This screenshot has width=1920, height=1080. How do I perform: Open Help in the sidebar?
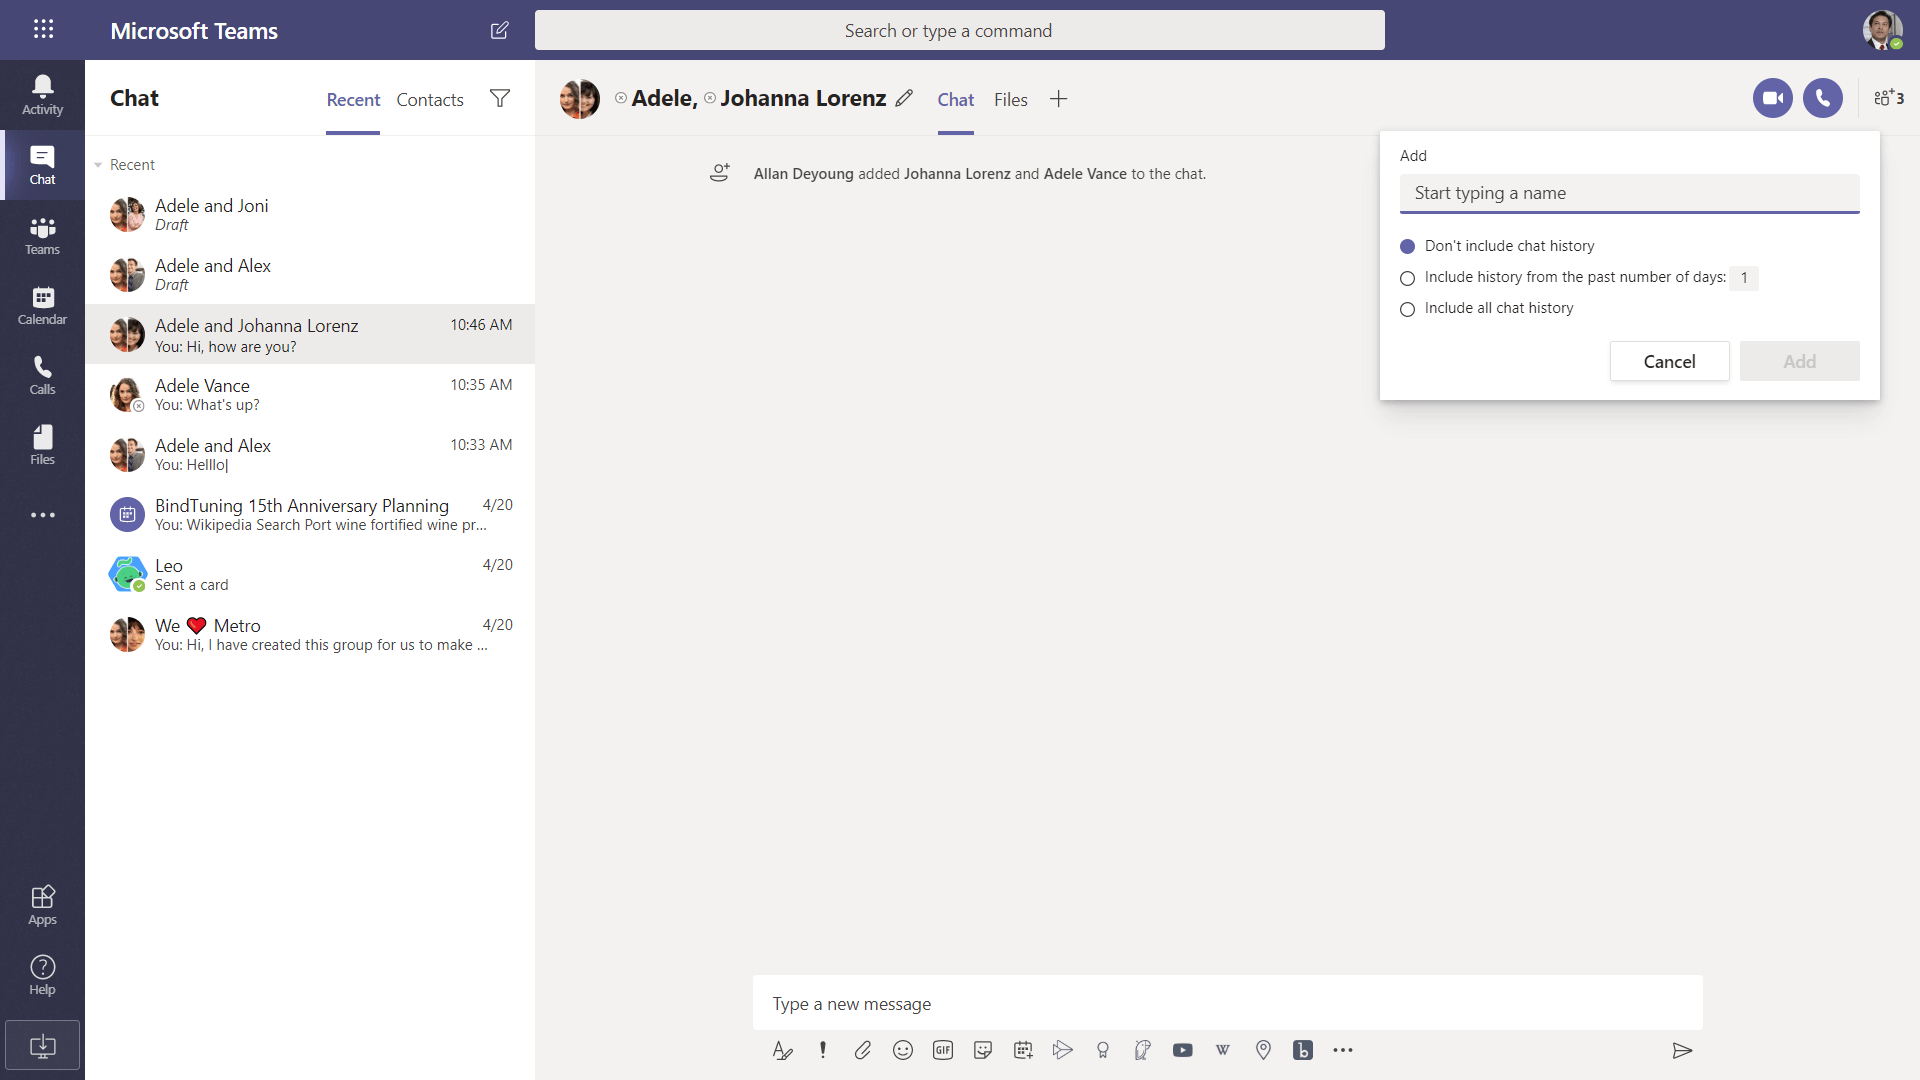[42, 975]
